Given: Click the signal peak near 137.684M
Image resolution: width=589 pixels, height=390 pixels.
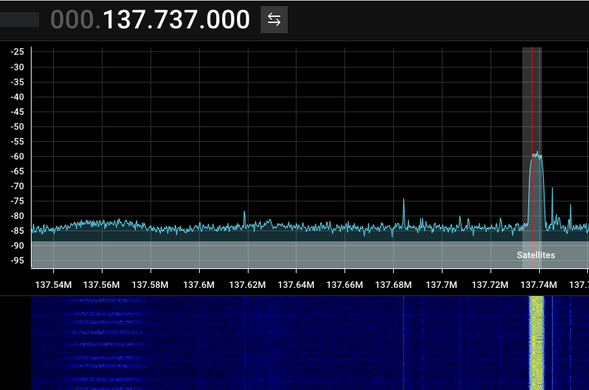Looking at the screenshot, I should tap(404, 212).
